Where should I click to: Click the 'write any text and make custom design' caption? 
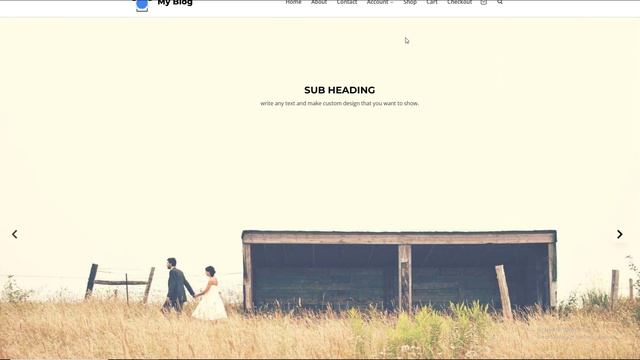pyautogui.click(x=340, y=104)
